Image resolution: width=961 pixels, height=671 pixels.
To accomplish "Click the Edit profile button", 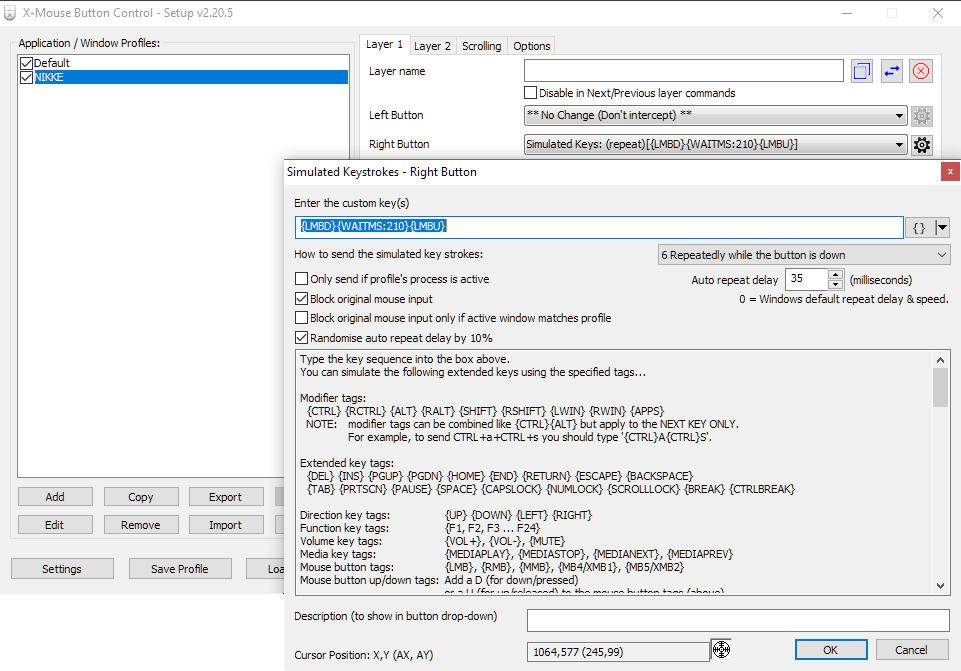I will tap(55, 525).
